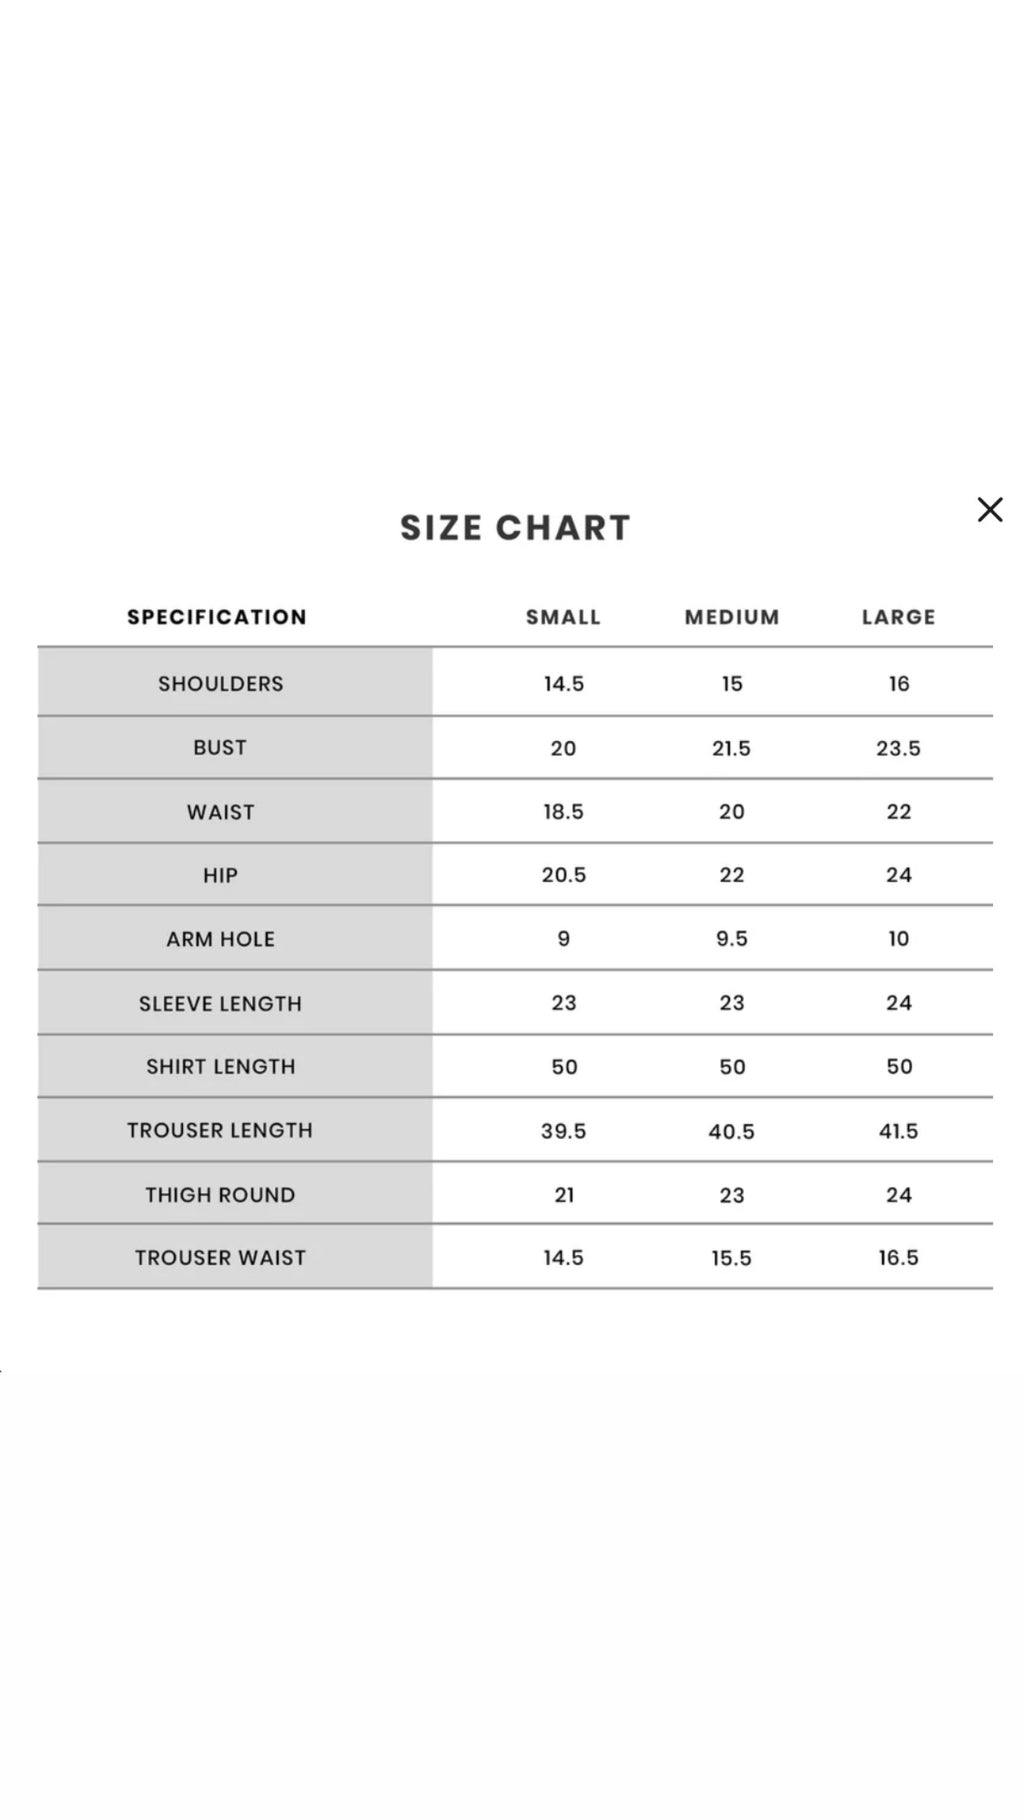Click the HIP row label
1024x1820 pixels.
coord(220,876)
